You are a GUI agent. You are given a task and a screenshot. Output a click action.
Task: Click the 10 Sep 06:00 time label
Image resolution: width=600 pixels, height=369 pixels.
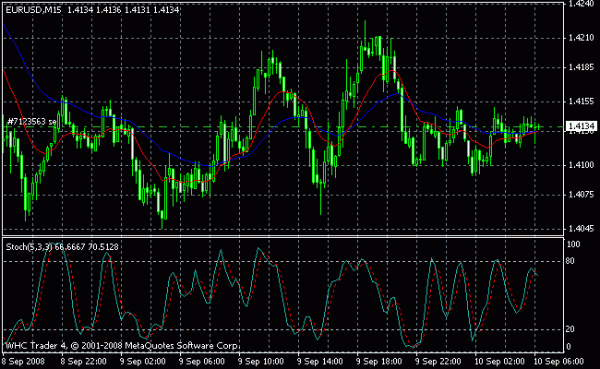coord(559,361)
